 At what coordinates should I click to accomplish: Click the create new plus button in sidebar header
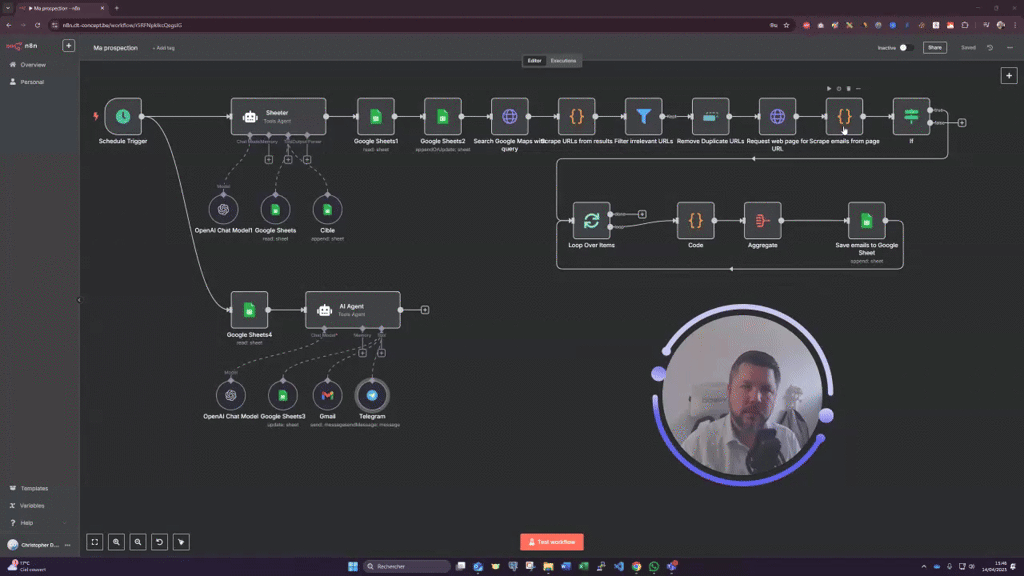69,46
